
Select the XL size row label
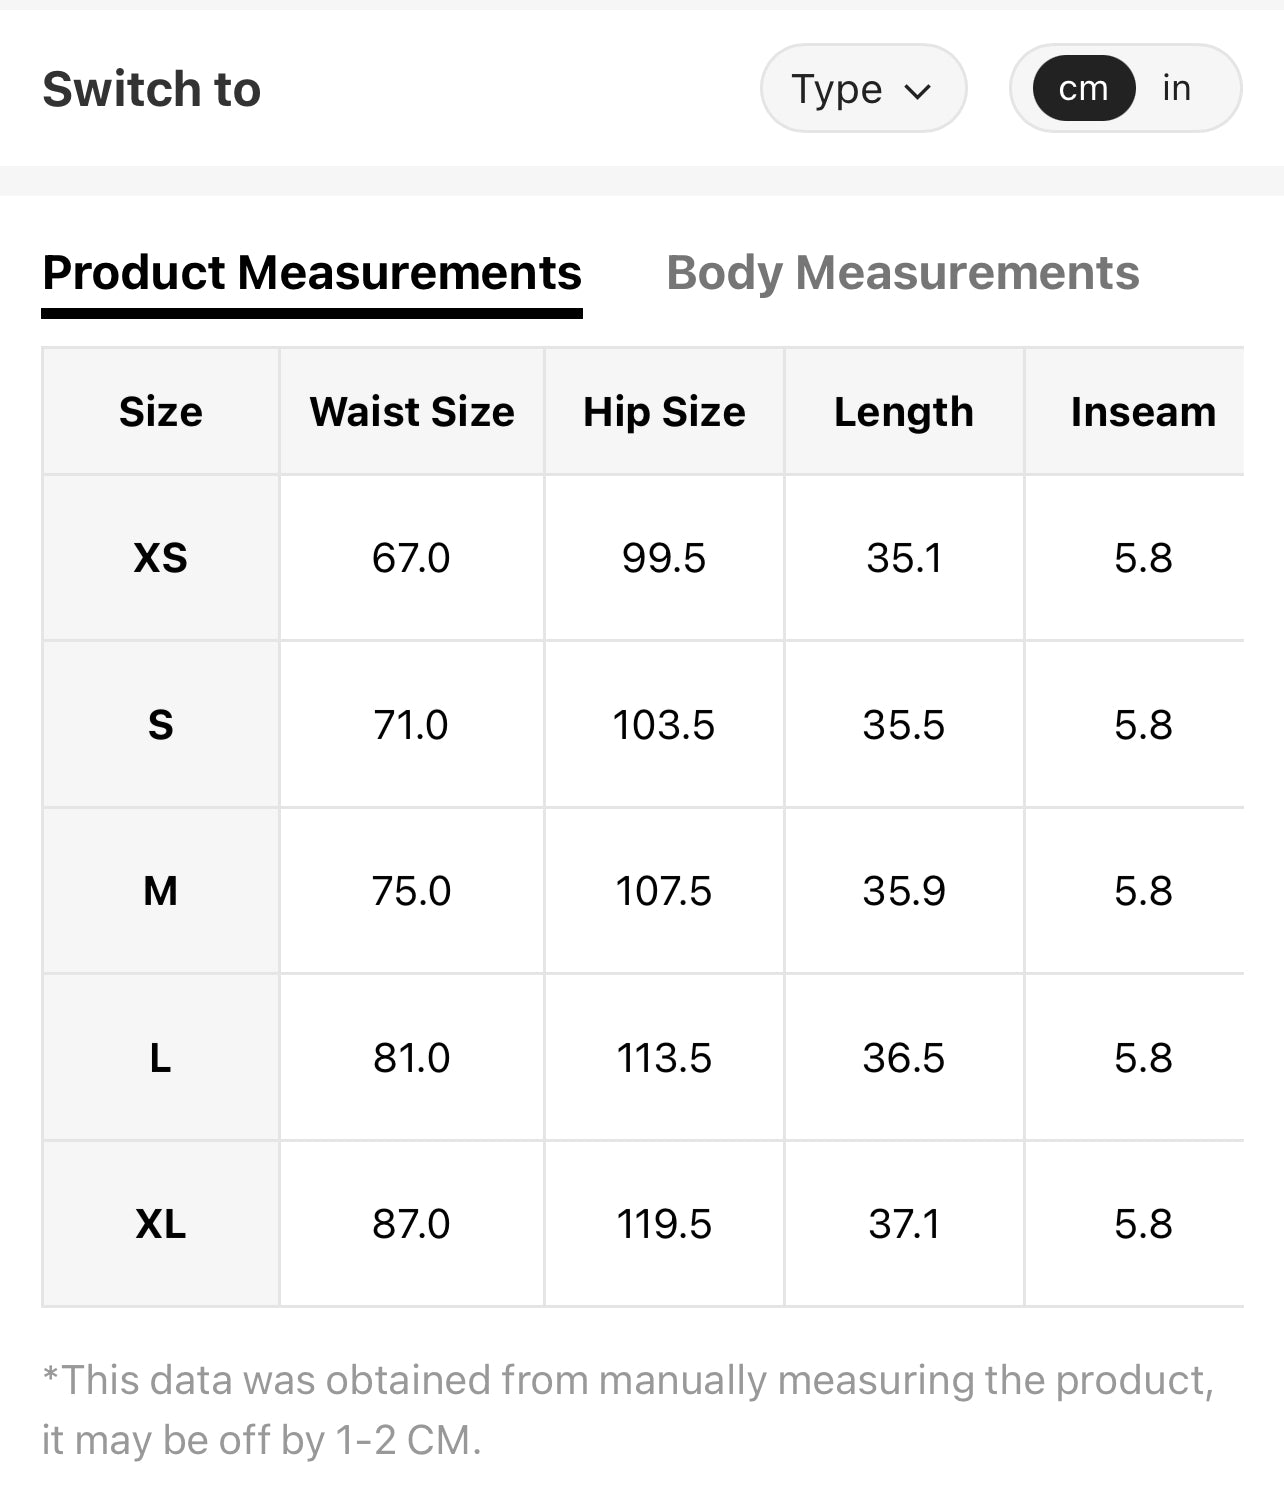pyautogui.click(x=161, y=1224)
